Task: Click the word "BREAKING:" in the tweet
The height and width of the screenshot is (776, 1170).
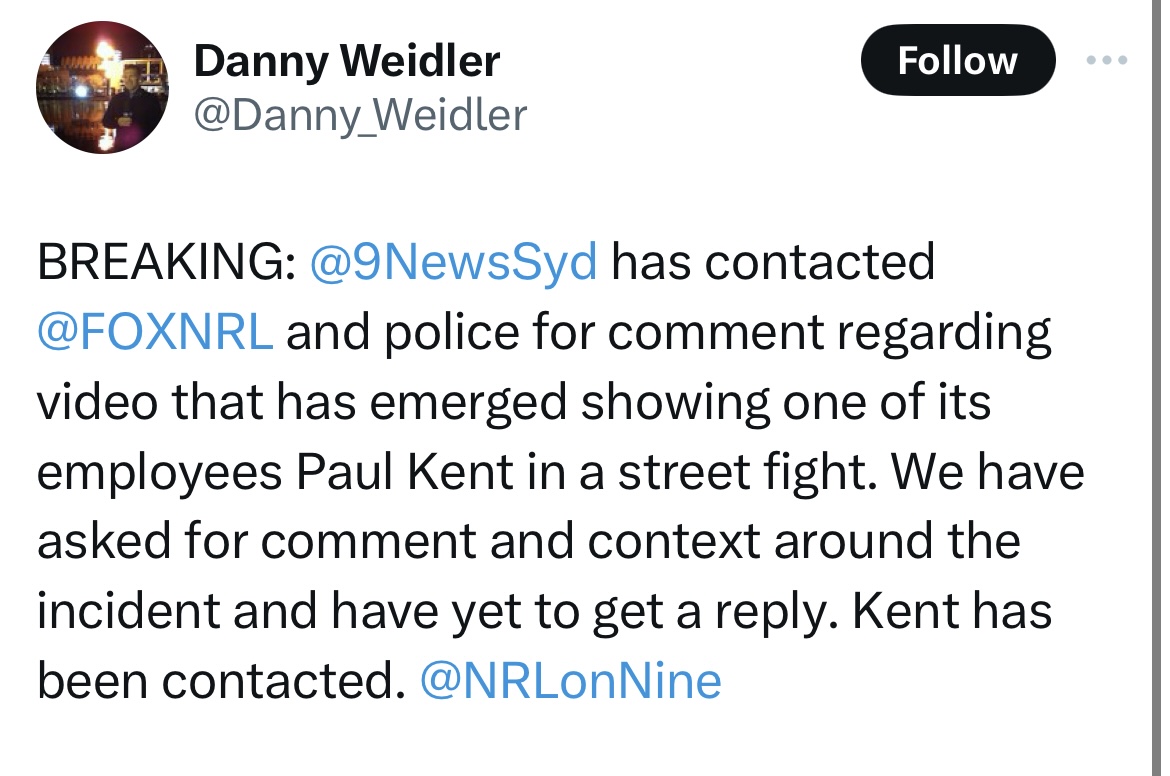Action: 165,263
